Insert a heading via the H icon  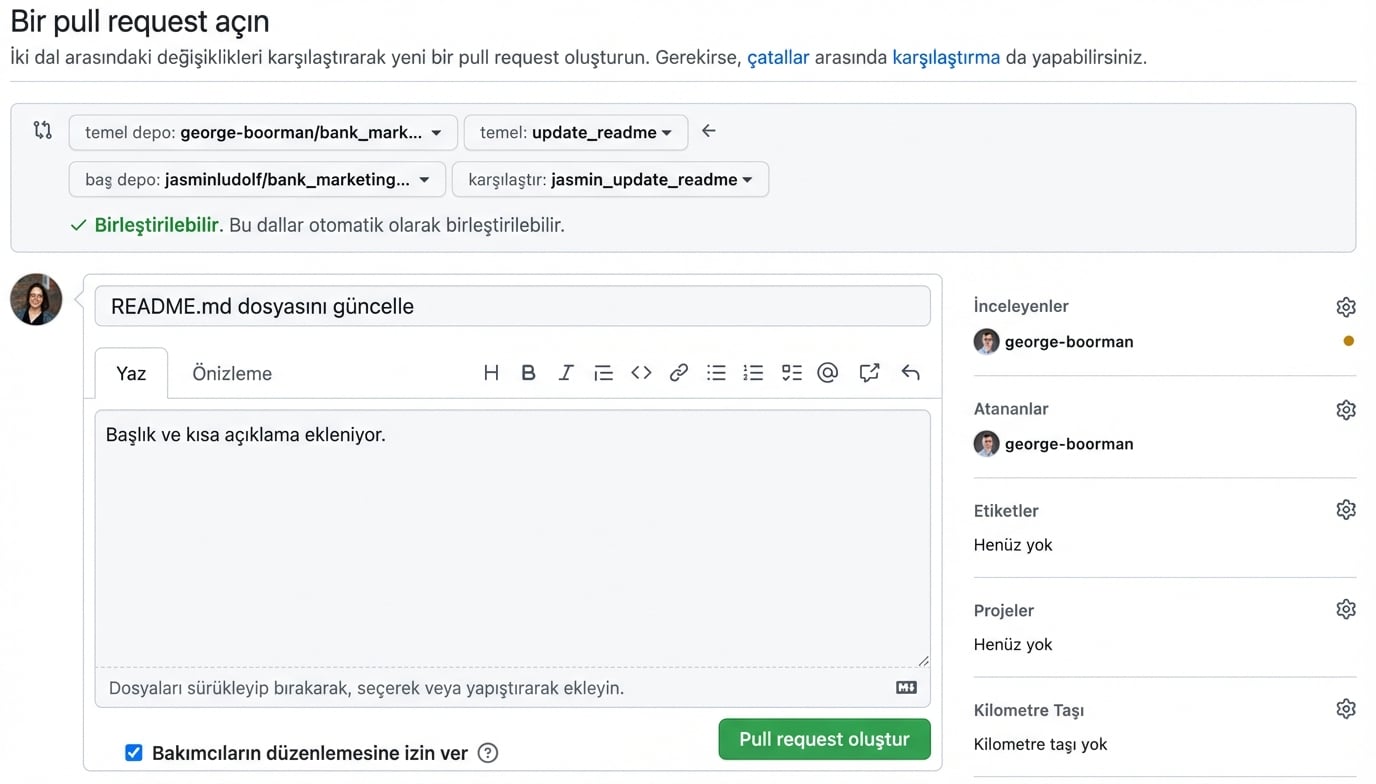[491, 372]
